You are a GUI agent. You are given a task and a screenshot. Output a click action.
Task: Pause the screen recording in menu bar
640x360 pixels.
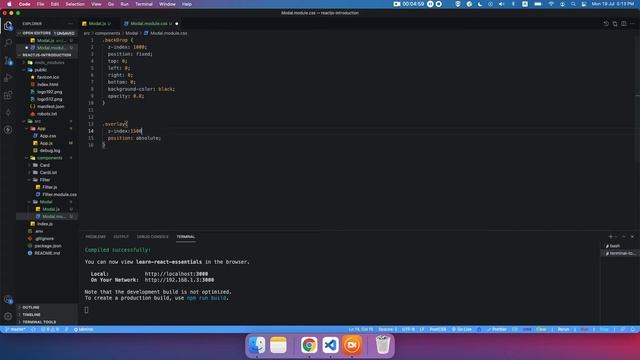tap(430, 4)
